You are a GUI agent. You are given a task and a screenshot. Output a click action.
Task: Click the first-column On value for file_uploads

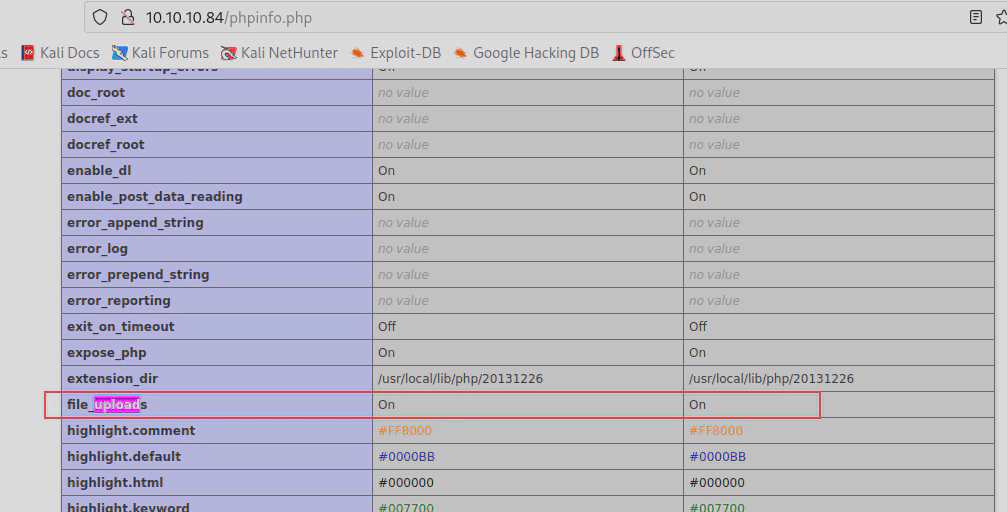[x=386, y=405]
